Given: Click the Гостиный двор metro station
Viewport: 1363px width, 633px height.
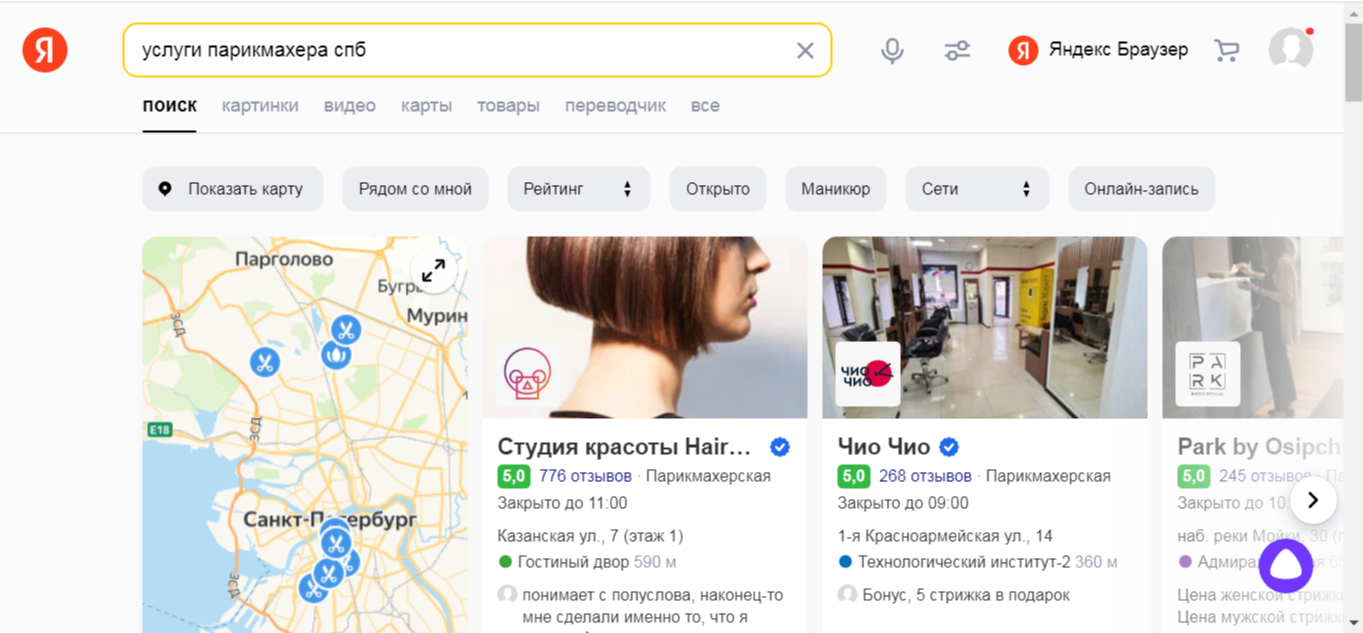Looking at the screenshot, I should (573, 562).
